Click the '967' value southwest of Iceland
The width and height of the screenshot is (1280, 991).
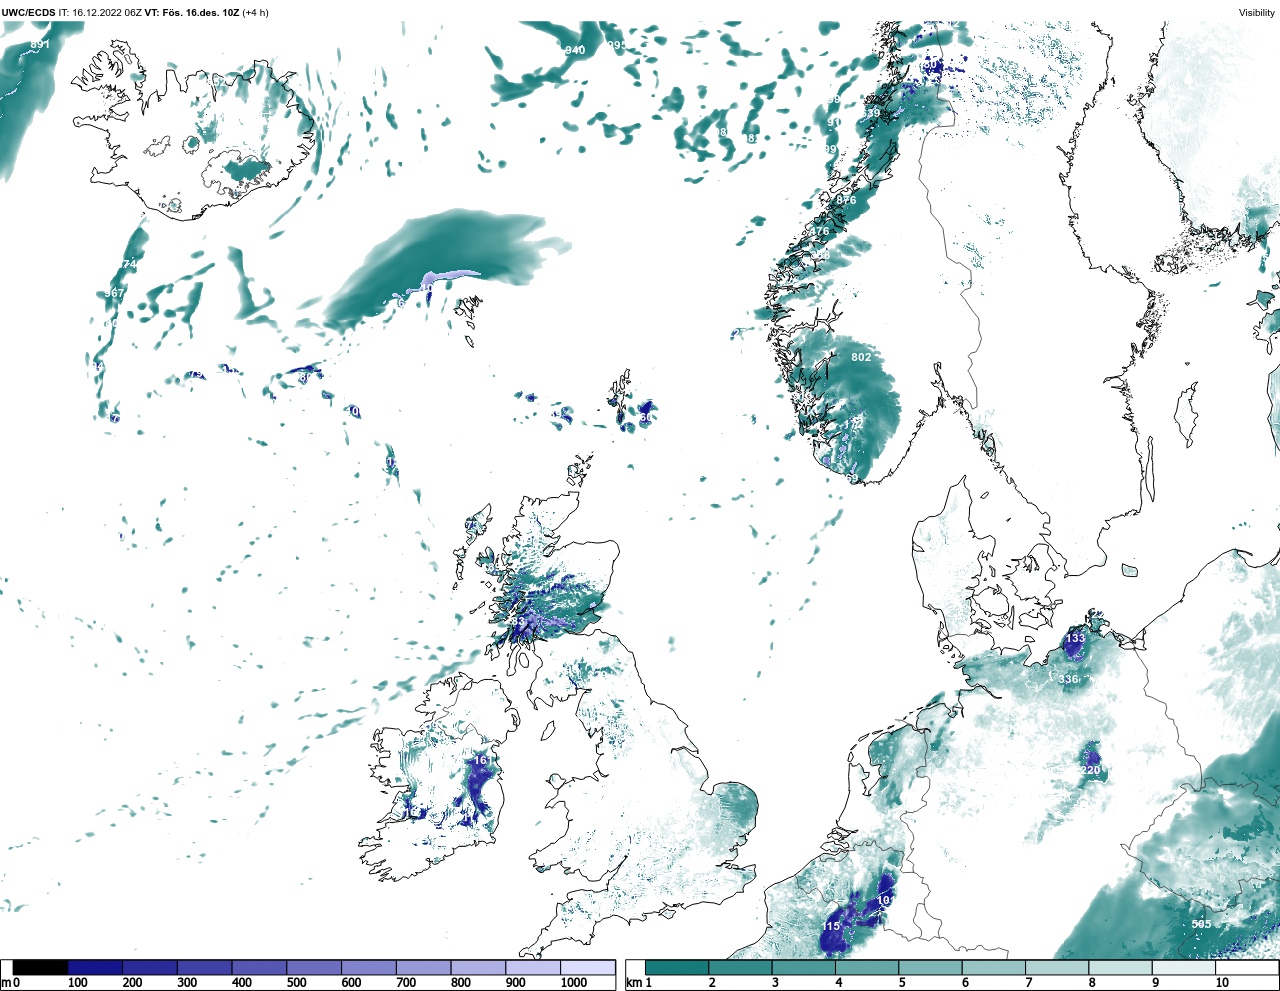pos(115,293)
